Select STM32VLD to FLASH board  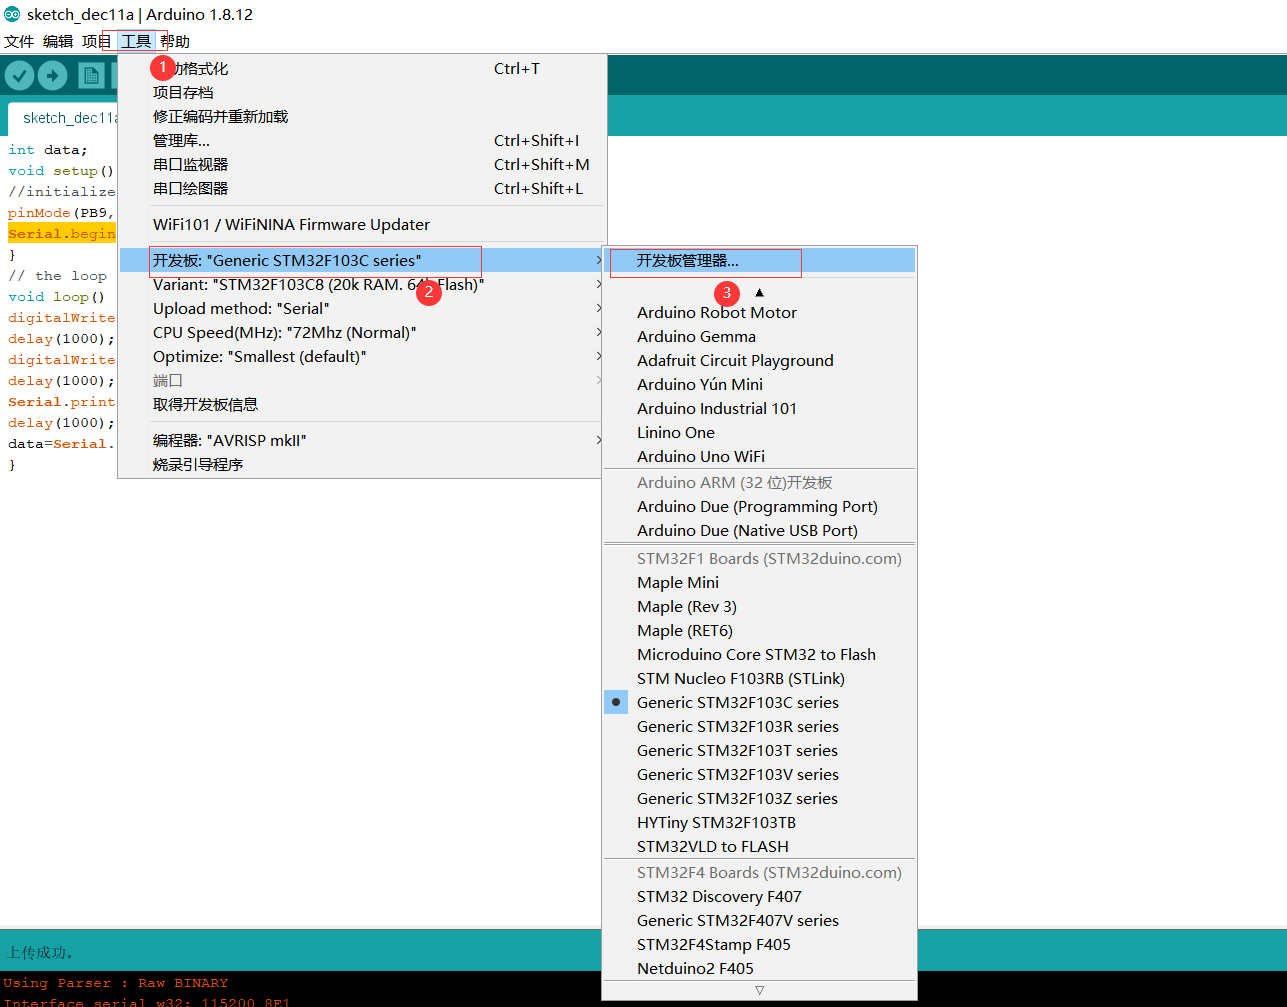[x=760, y=846]
